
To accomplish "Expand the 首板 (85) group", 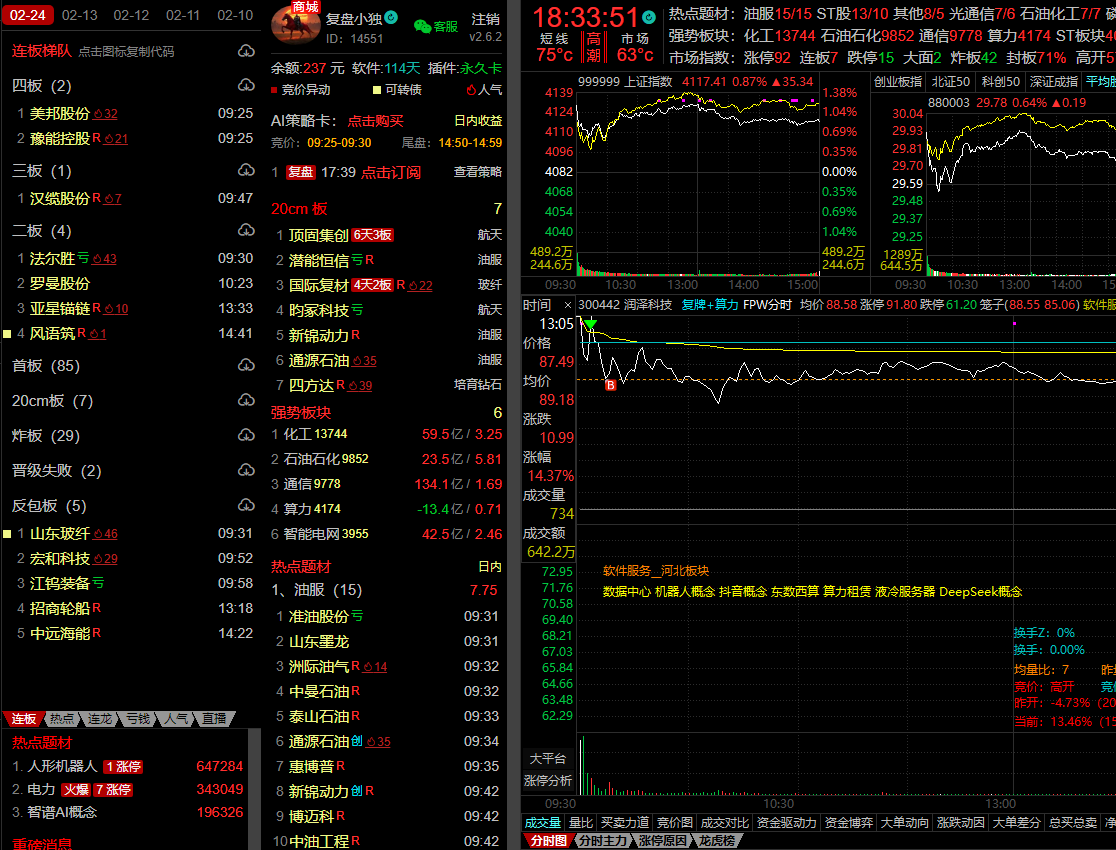I will pyautogui.click(x=45, y=365).
